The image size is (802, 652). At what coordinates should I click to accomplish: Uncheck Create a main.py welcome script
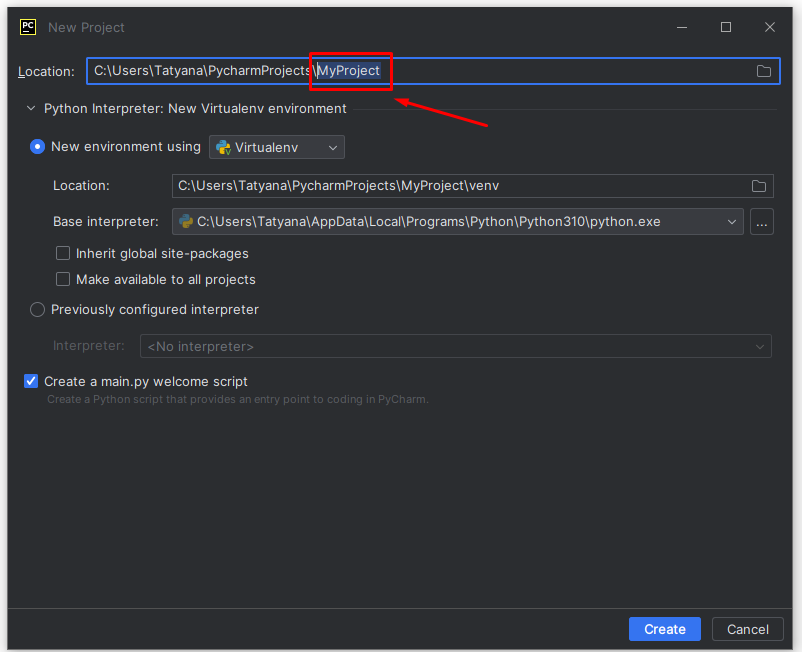(31, 381)
